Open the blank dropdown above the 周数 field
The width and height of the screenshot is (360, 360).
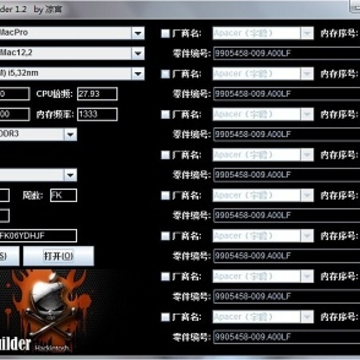point(38,175)
